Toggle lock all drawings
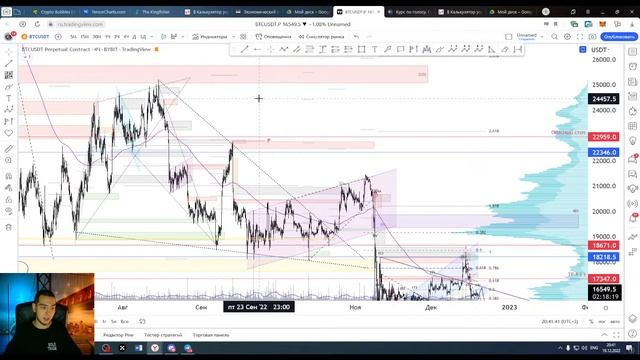Screen dimensions: 640x360 click(9, 200)
